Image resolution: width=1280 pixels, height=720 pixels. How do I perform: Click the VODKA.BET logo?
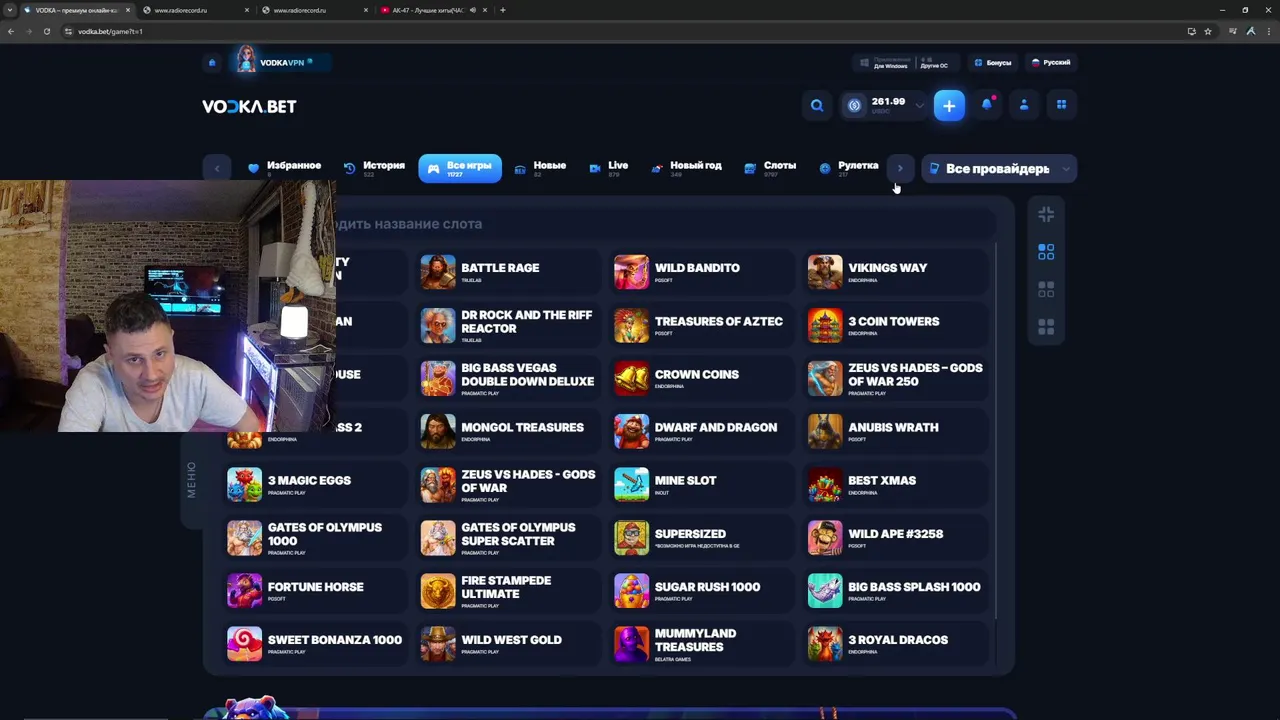pyautogui.click(x=249, y=106)
